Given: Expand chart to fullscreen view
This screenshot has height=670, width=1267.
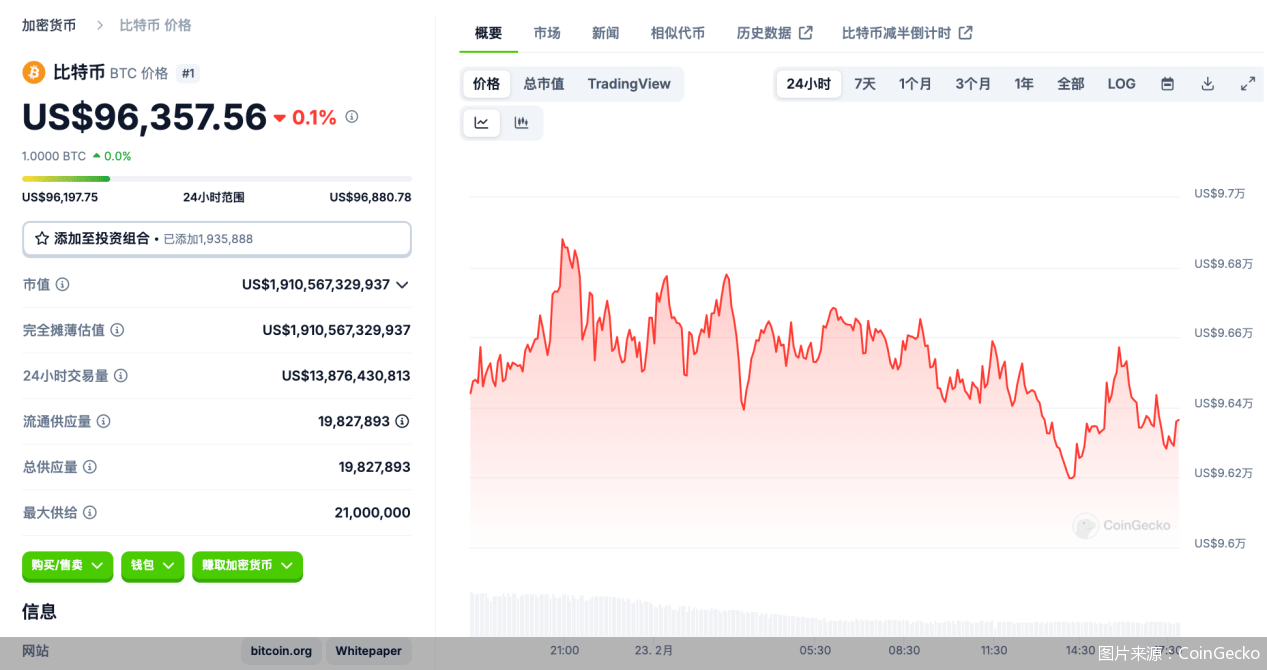Looking at the screenshot, I should pyautogui.click(x=1247, y=84).
